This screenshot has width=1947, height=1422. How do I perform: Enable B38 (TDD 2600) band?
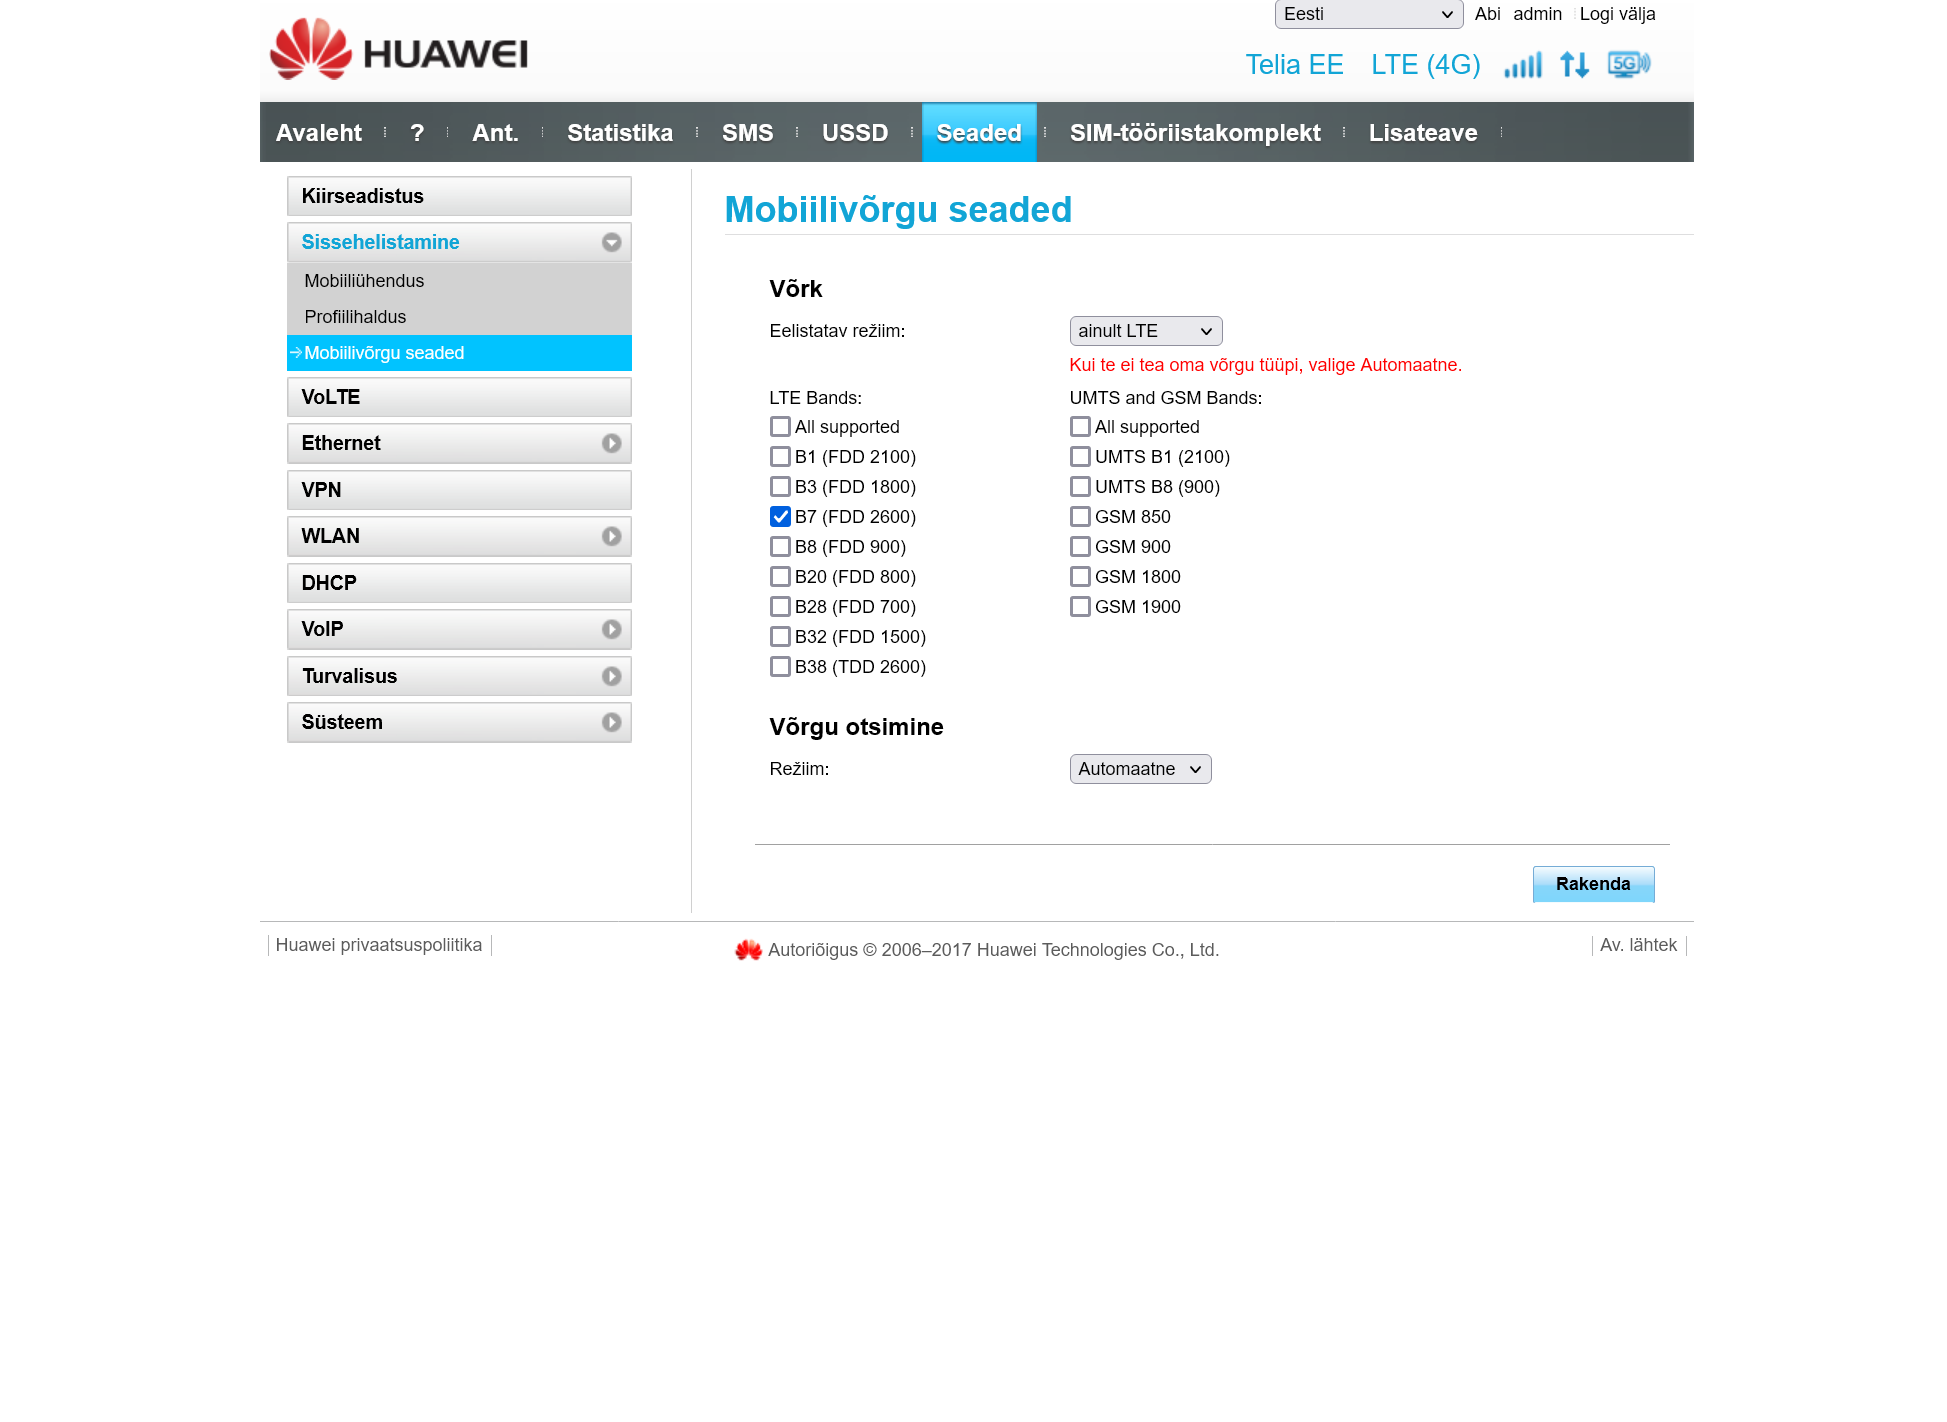coord(780,667)
